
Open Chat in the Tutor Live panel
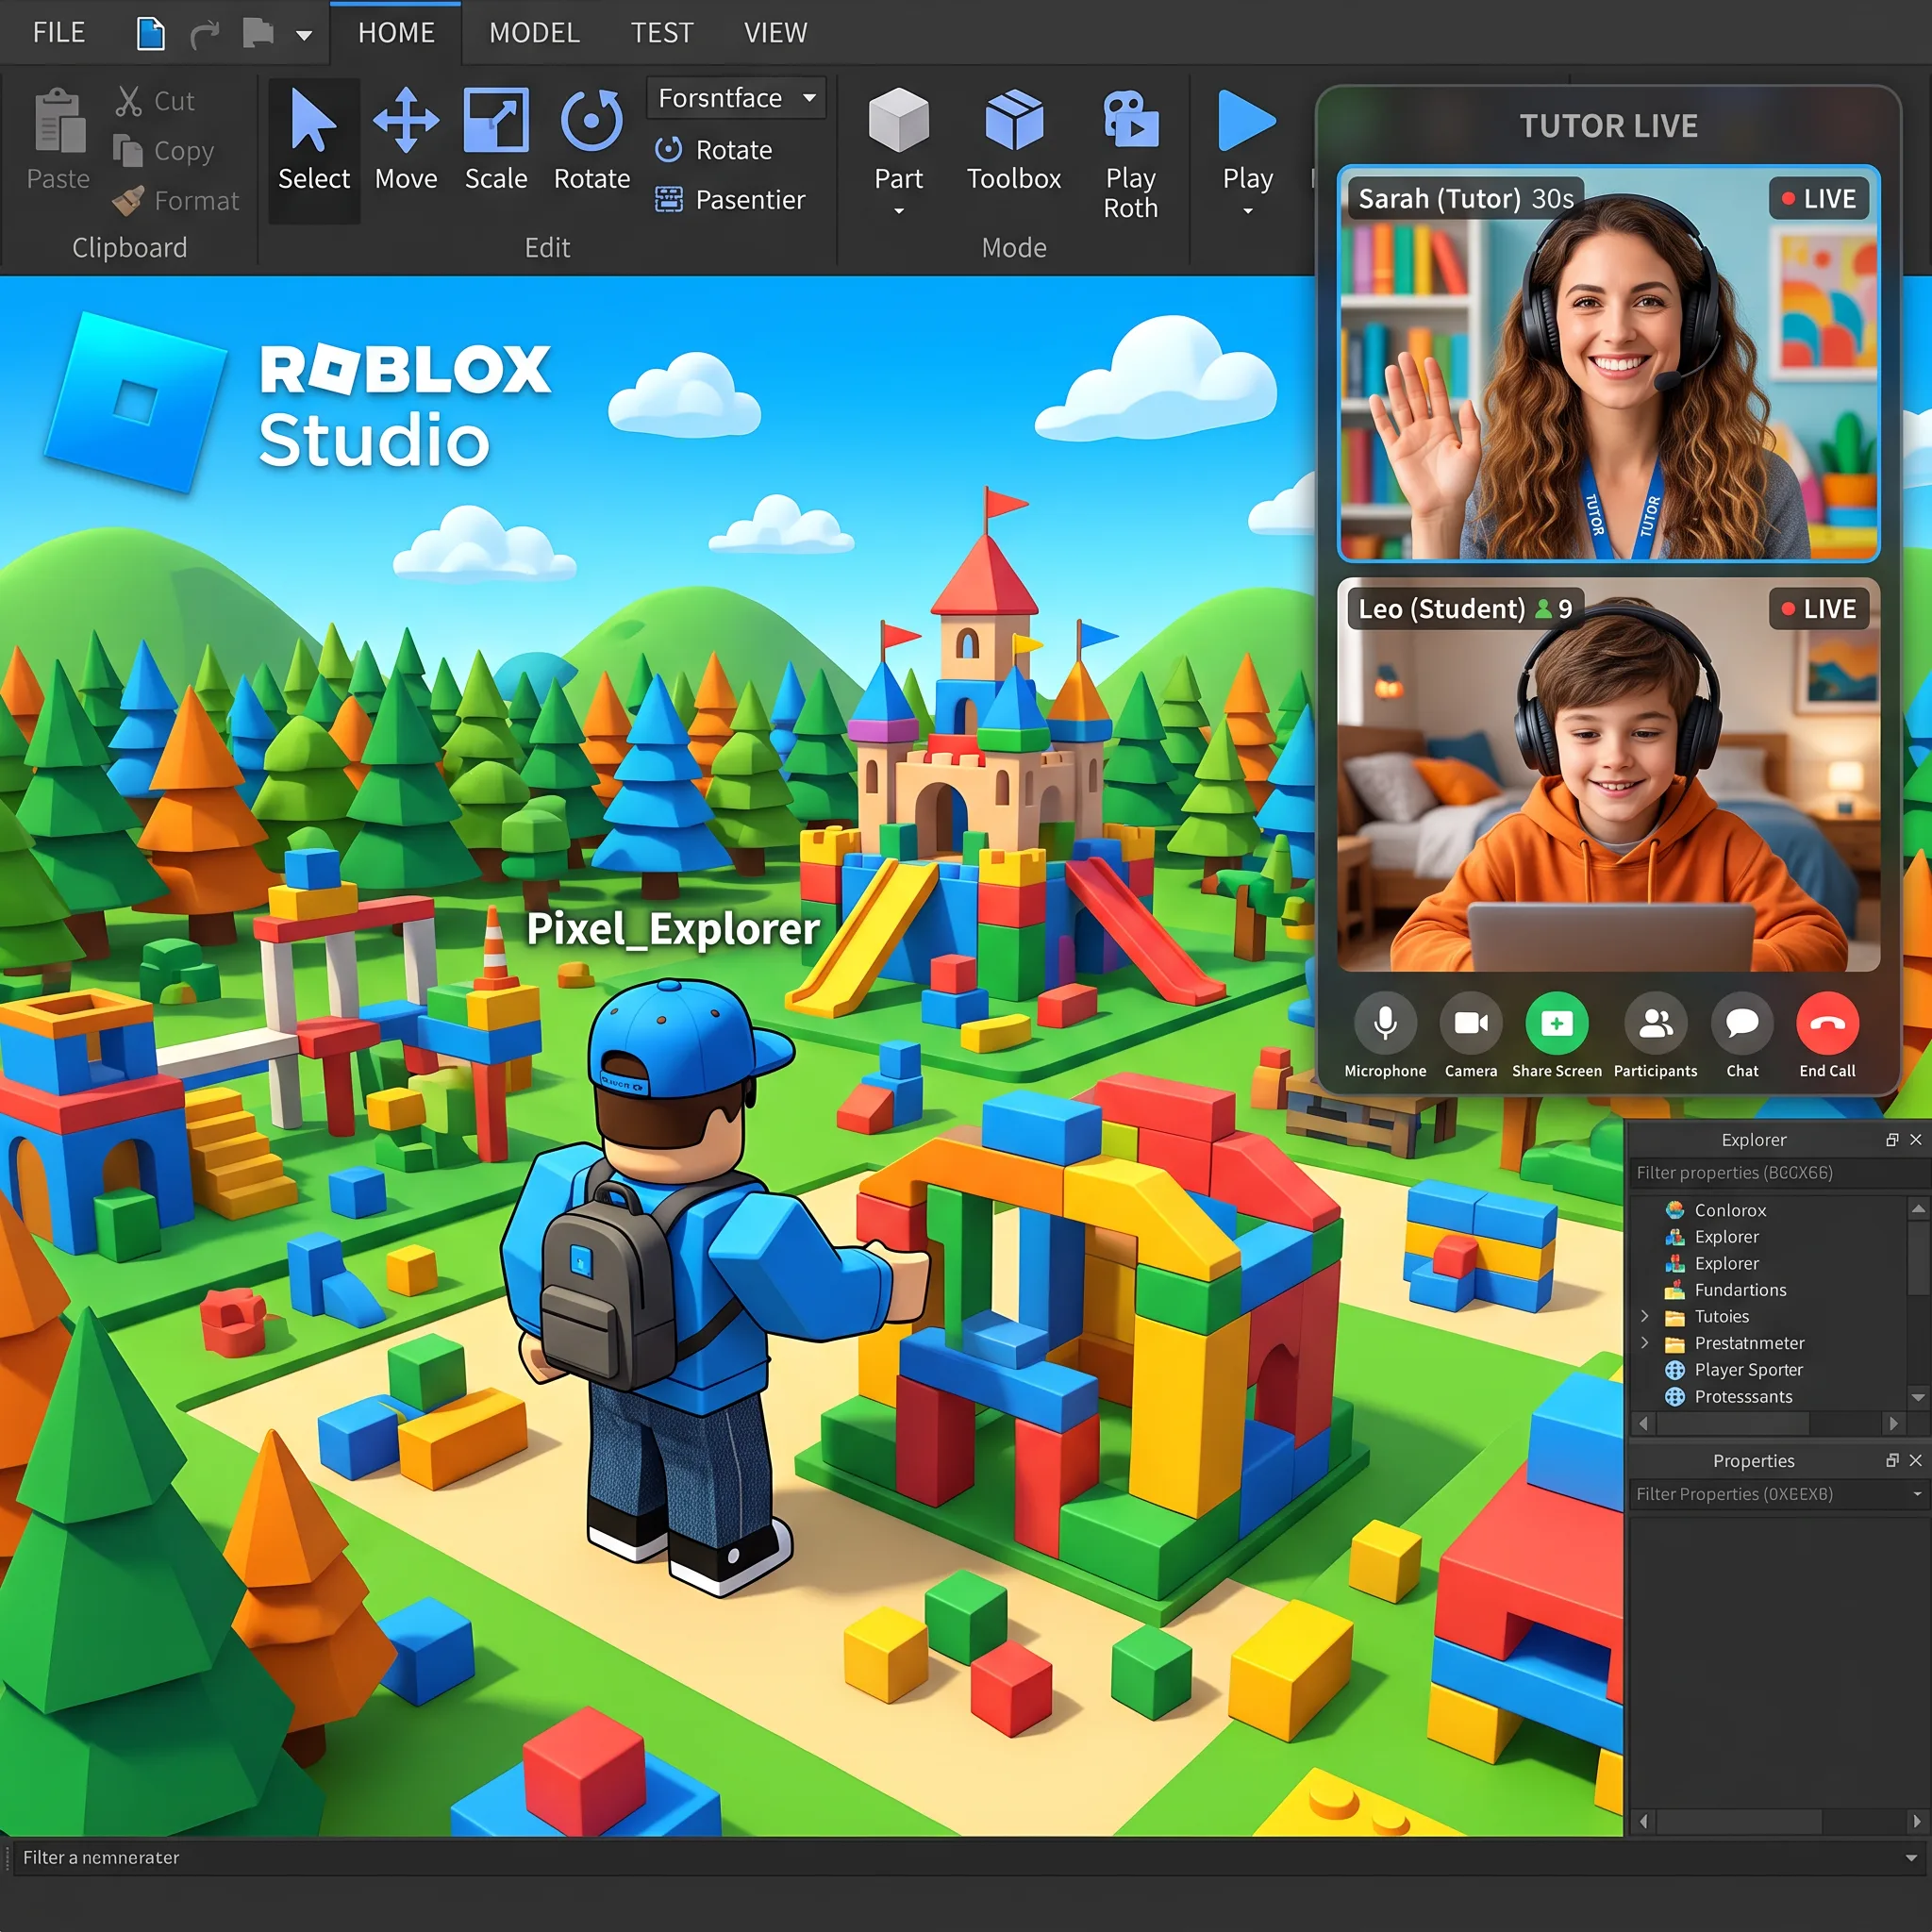click(1742, 1023)
